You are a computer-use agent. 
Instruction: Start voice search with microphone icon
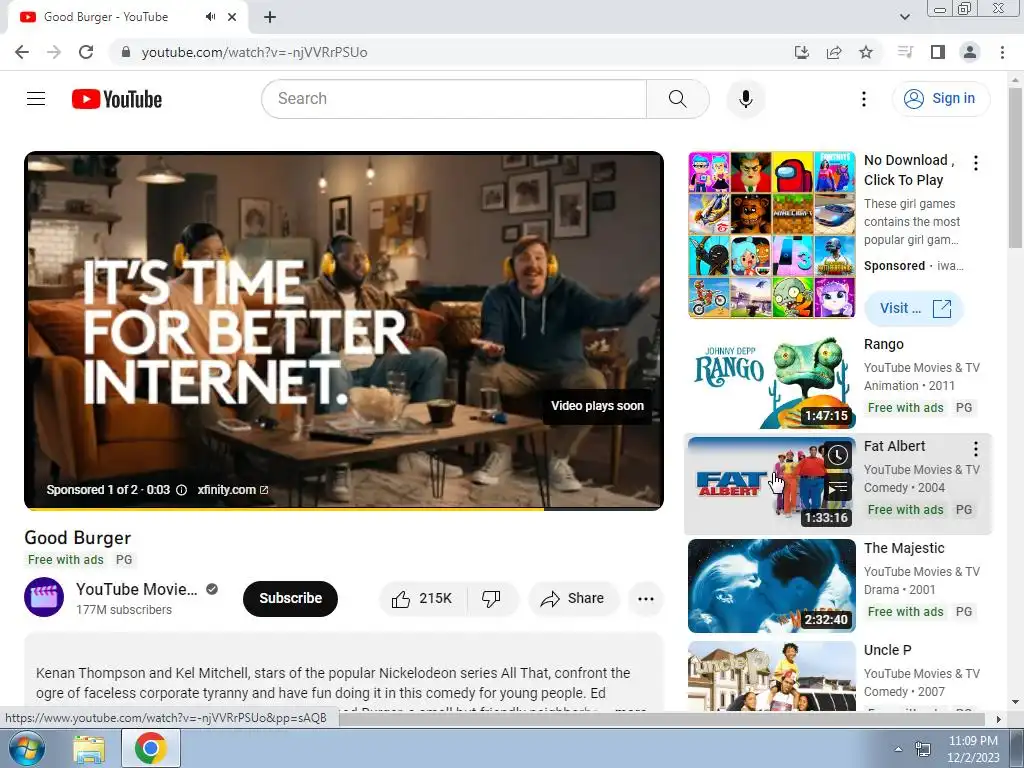(746, 99)
